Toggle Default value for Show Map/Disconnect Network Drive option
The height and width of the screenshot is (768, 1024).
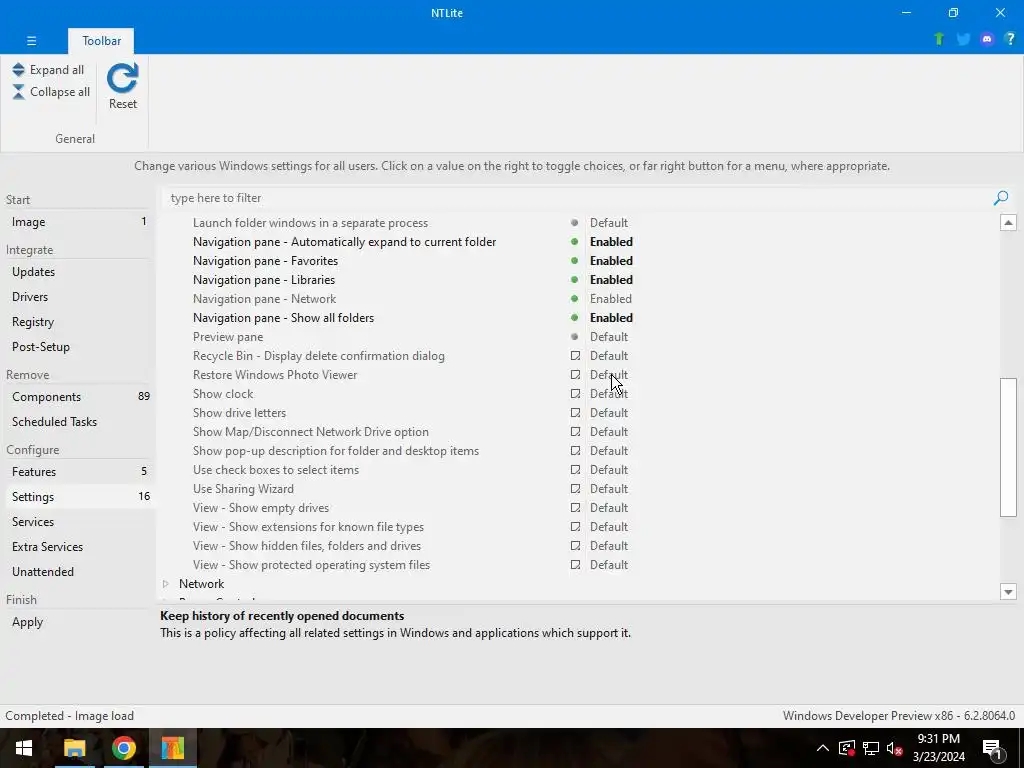pos(609,432)
